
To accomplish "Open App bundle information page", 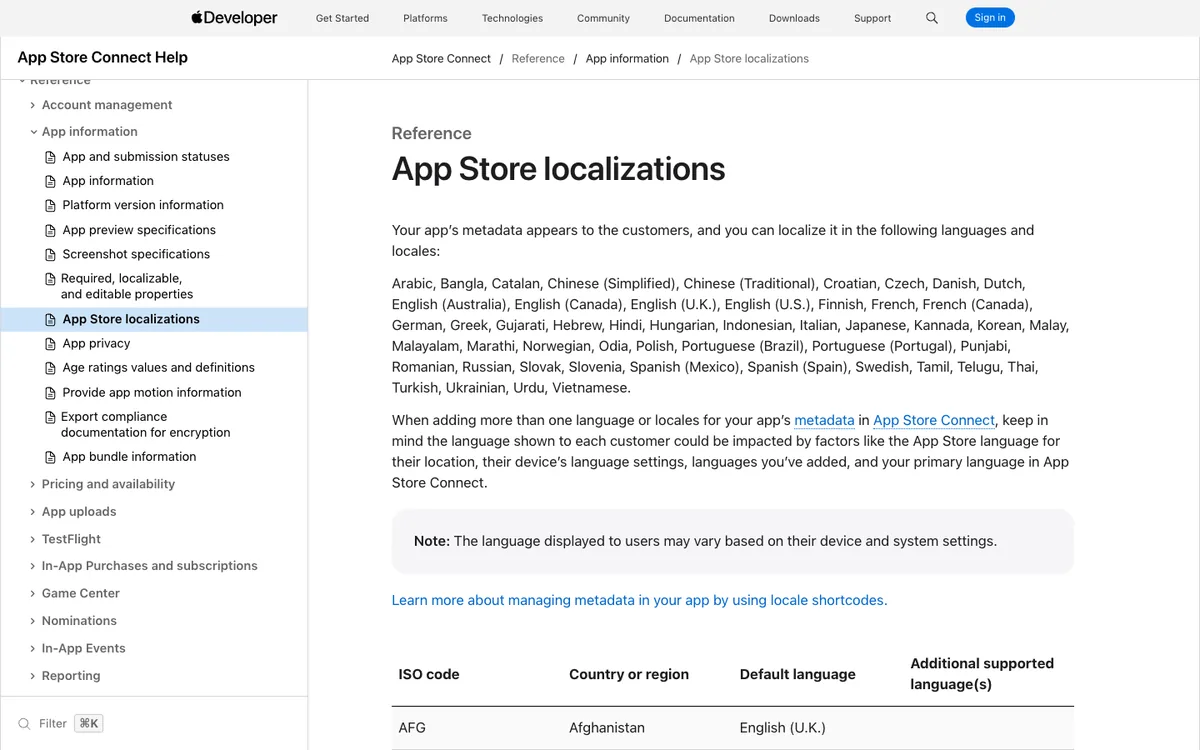I will pos(129,457).
